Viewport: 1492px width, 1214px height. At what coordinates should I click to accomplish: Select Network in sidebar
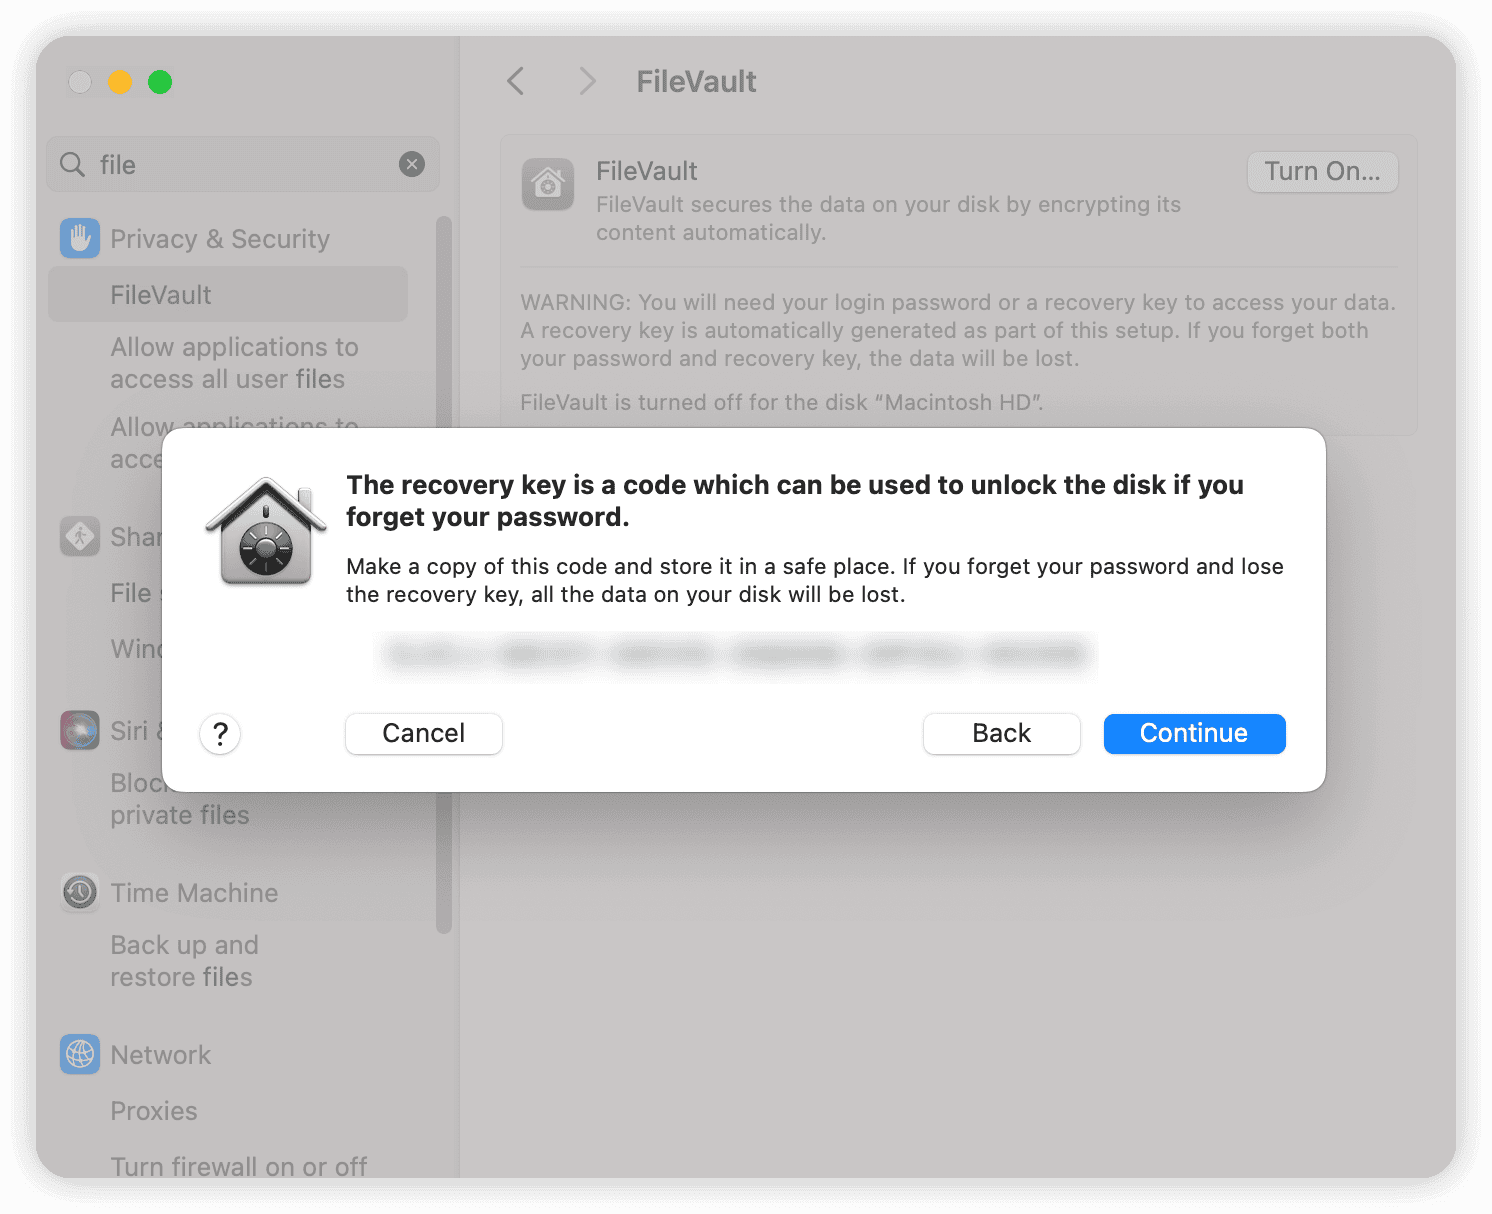[161, 1055]
